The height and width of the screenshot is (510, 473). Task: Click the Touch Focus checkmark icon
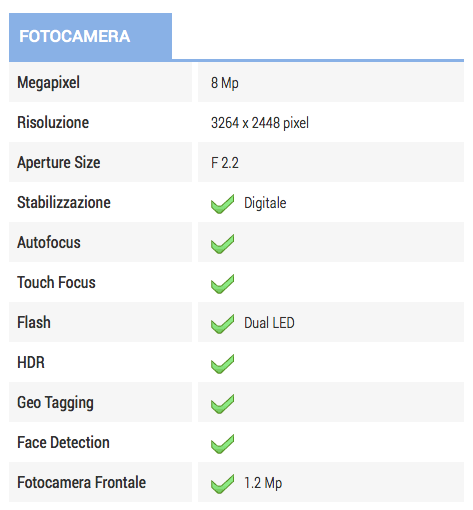point(222,284)
